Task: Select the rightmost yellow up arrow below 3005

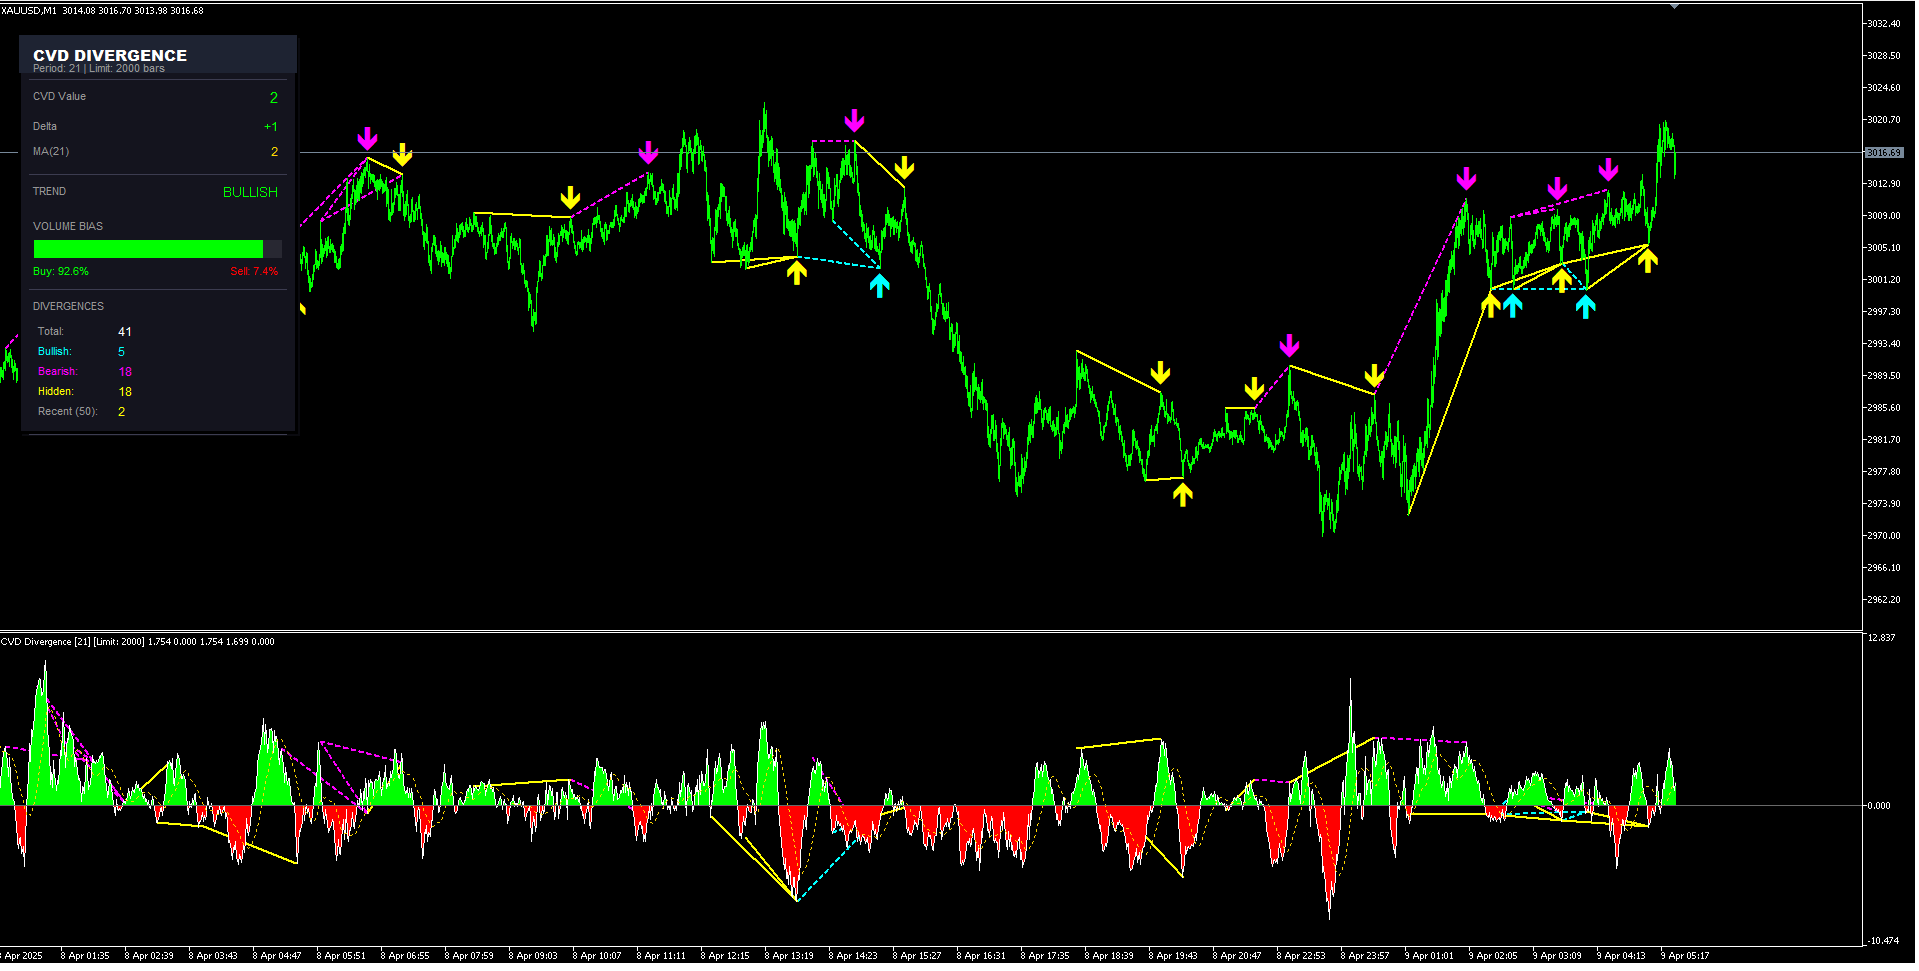Action: [1647, 260]
